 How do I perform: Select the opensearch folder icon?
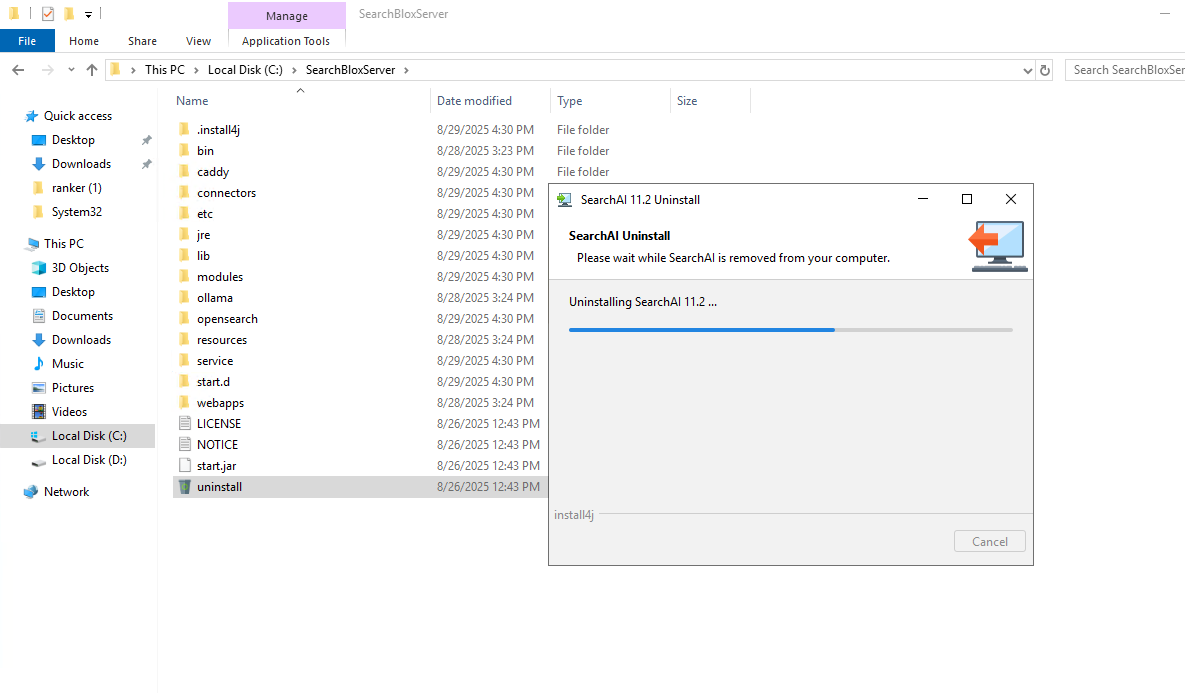tap(184, 319)
